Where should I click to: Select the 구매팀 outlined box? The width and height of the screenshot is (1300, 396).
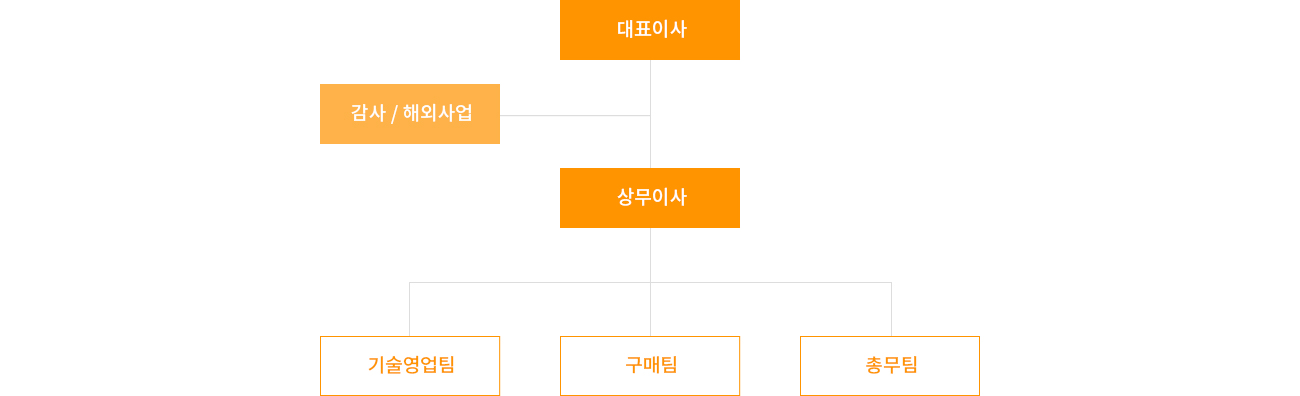pyautogui.click(x=650, y=366)
